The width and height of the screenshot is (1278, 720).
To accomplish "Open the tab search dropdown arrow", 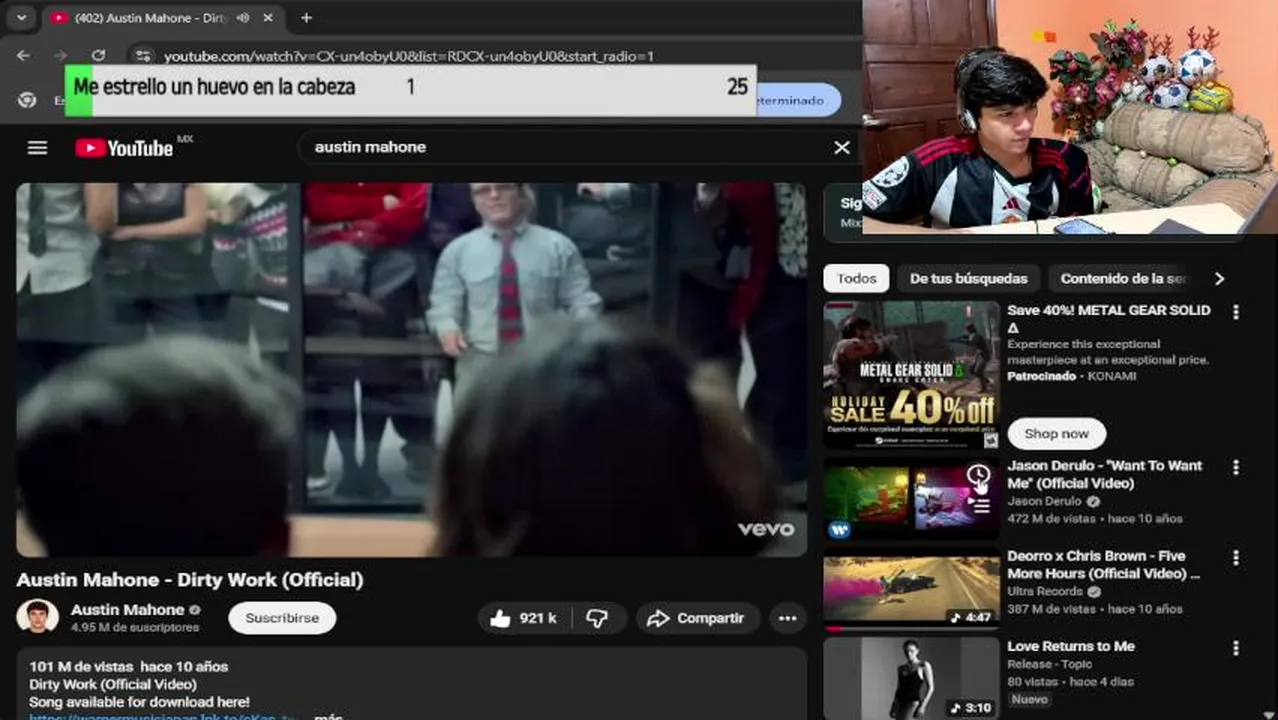I will [21, 18].
